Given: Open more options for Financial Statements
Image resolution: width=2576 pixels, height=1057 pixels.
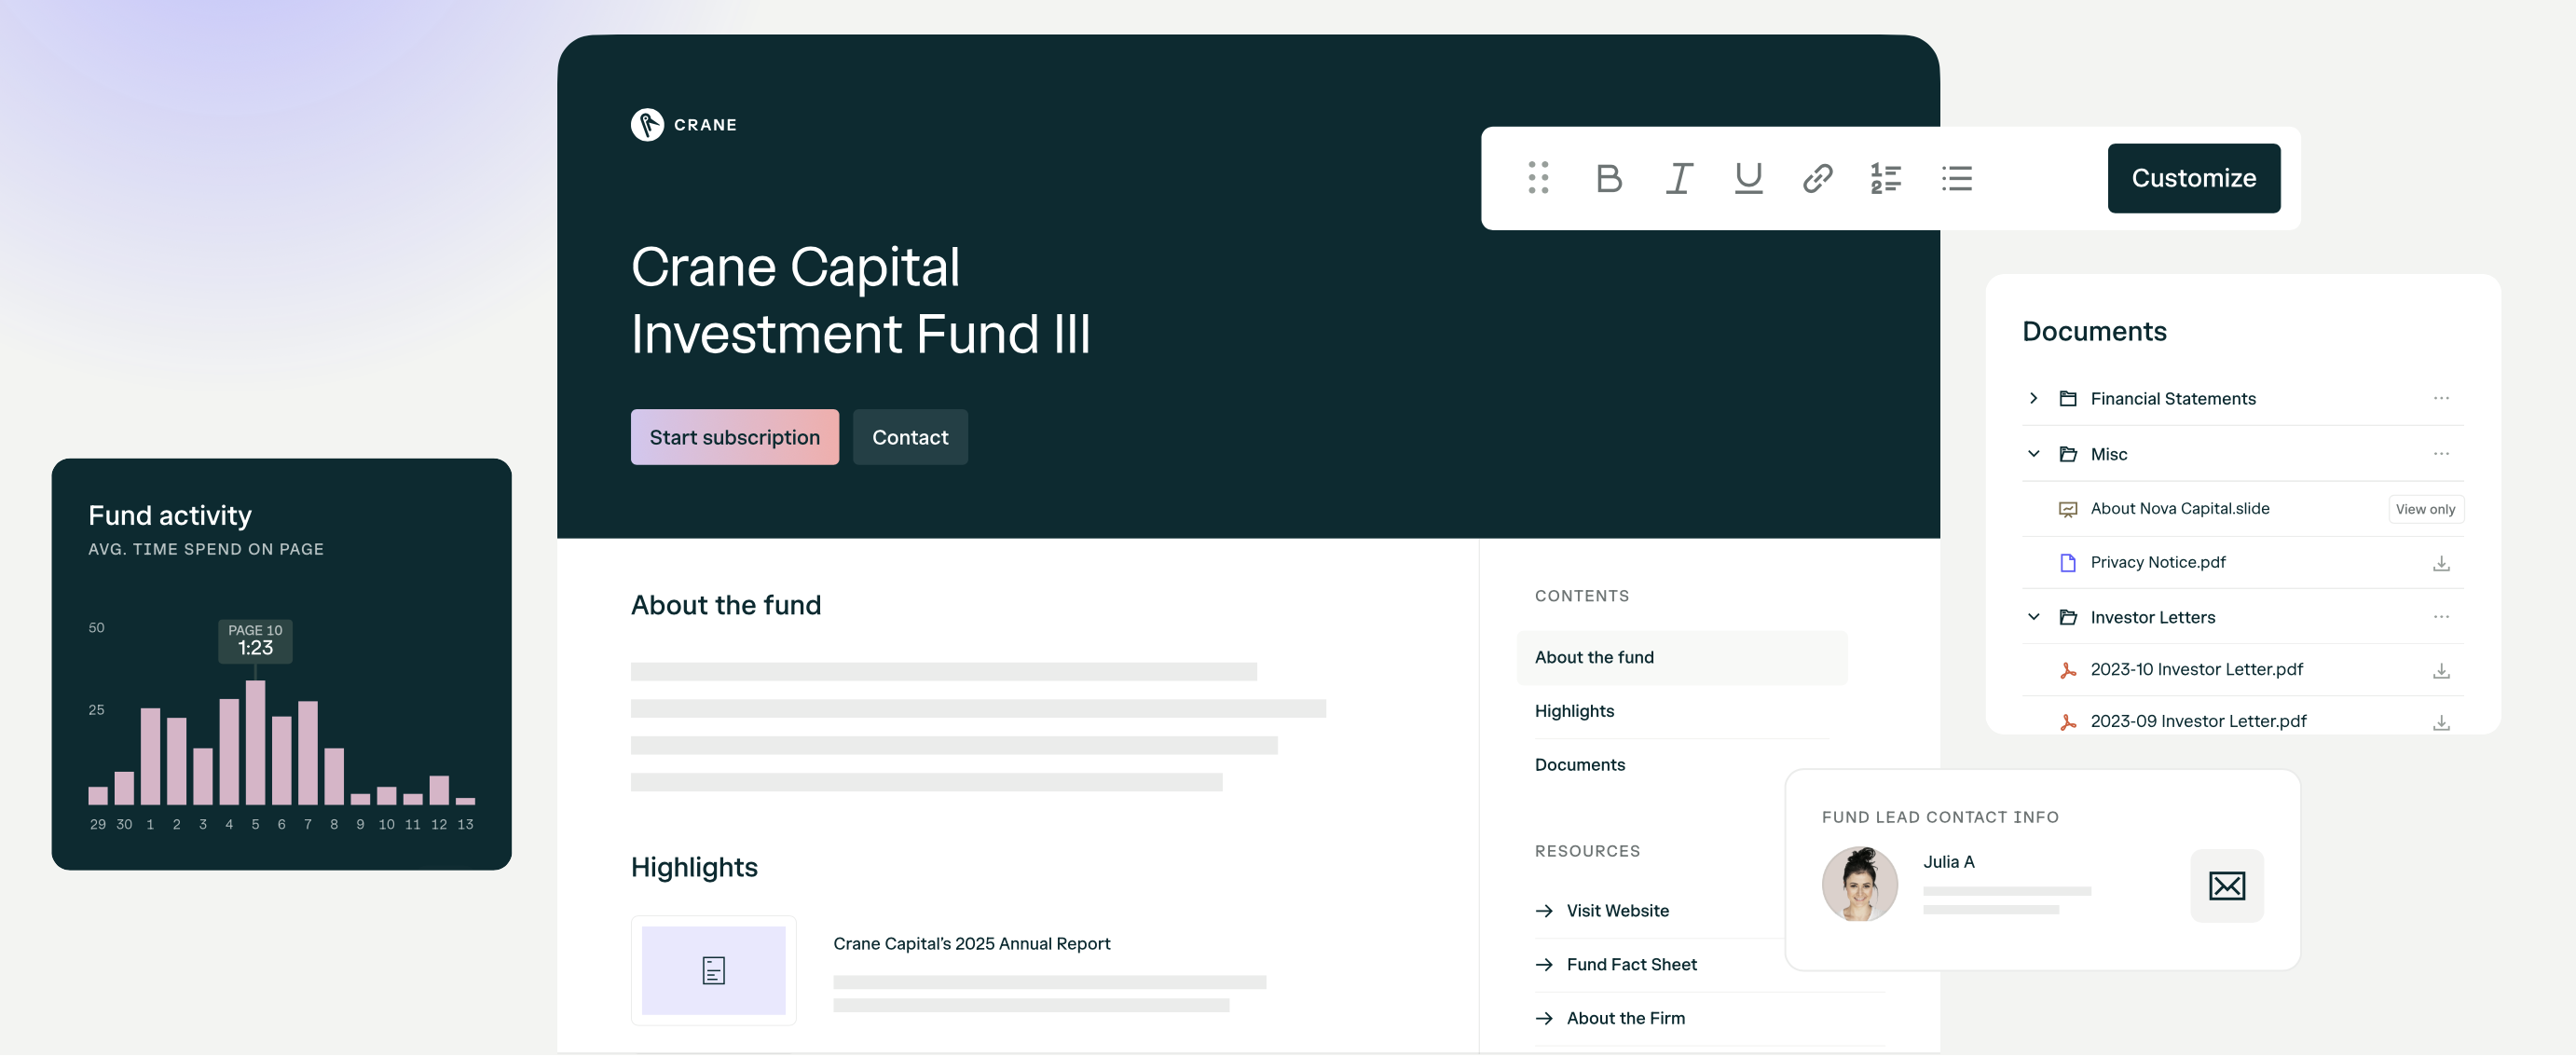Looking at the screenshot, I should coord(2440,398).
